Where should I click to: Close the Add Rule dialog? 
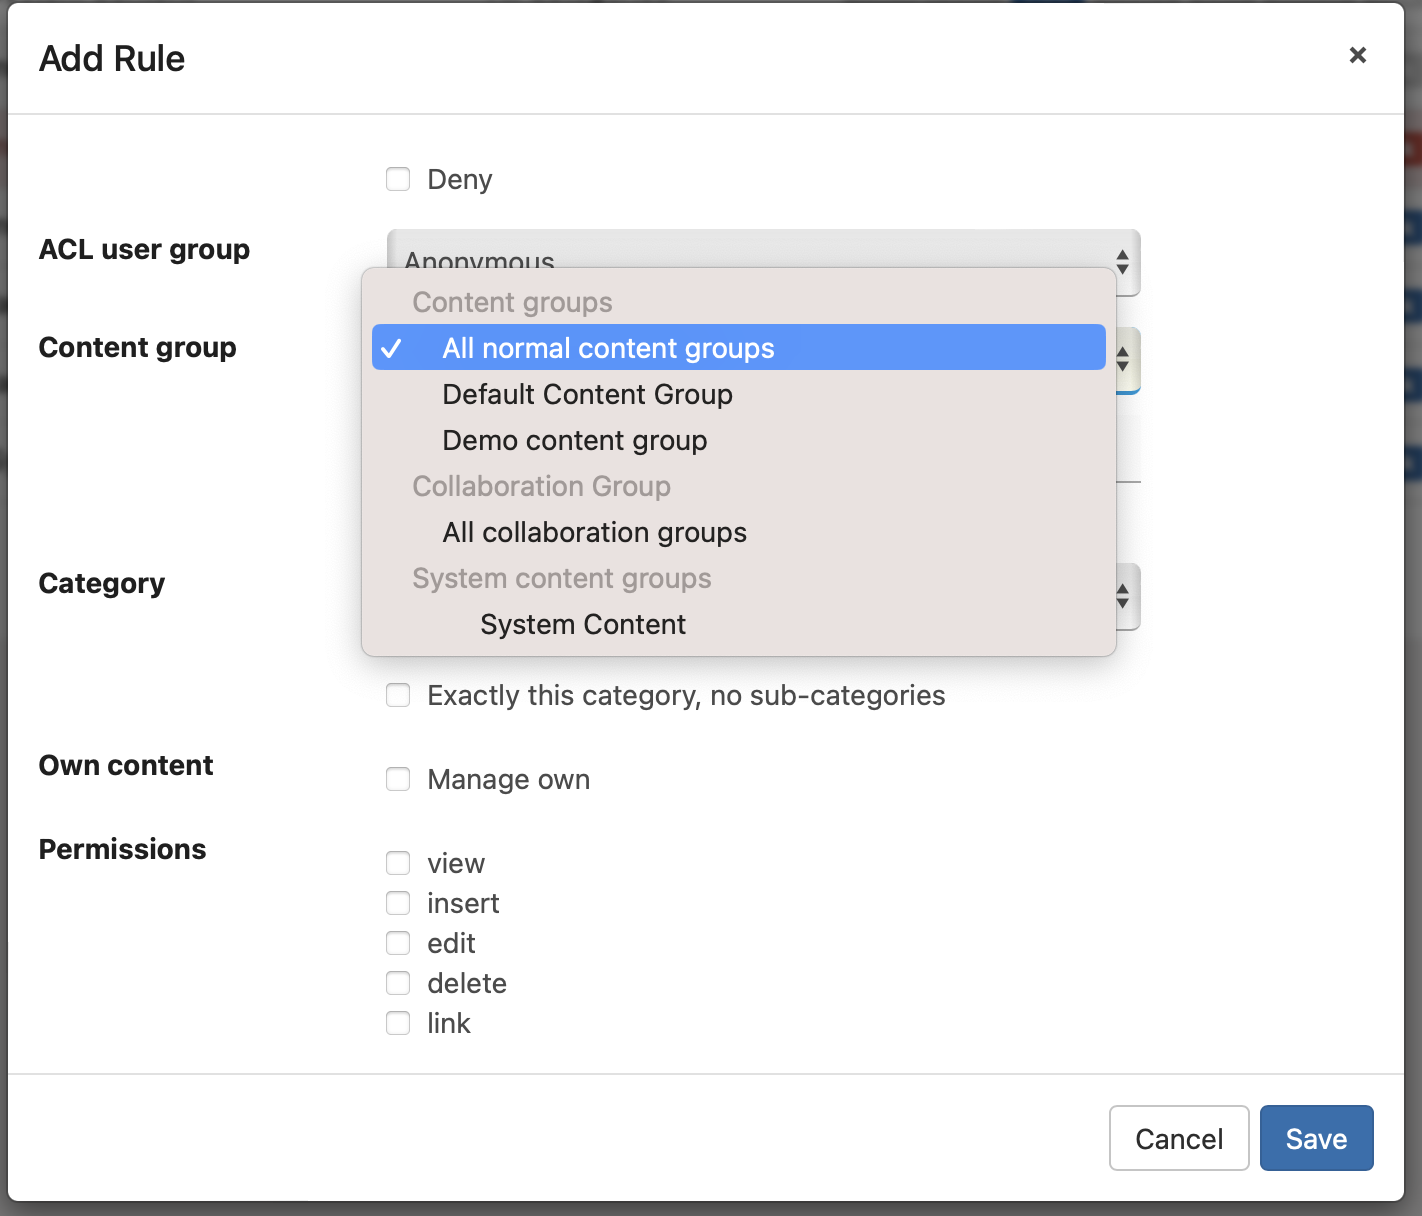(1357, 55)
